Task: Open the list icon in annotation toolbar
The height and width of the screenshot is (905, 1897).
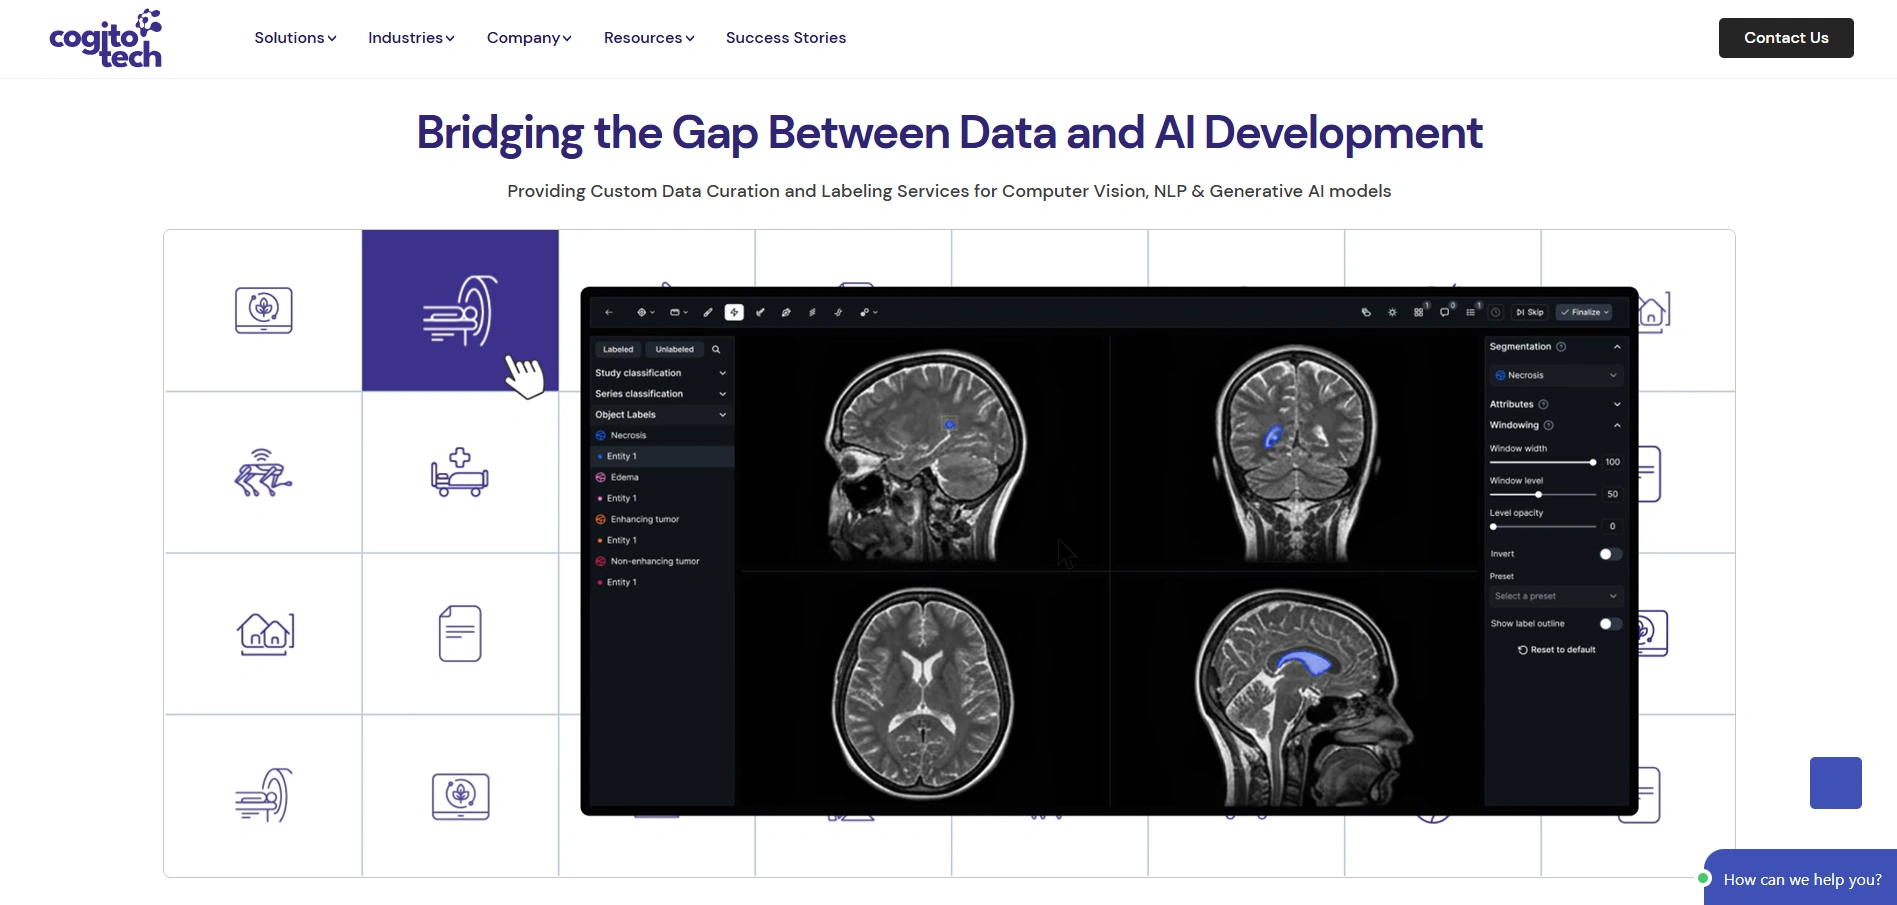Action: 1470,312
